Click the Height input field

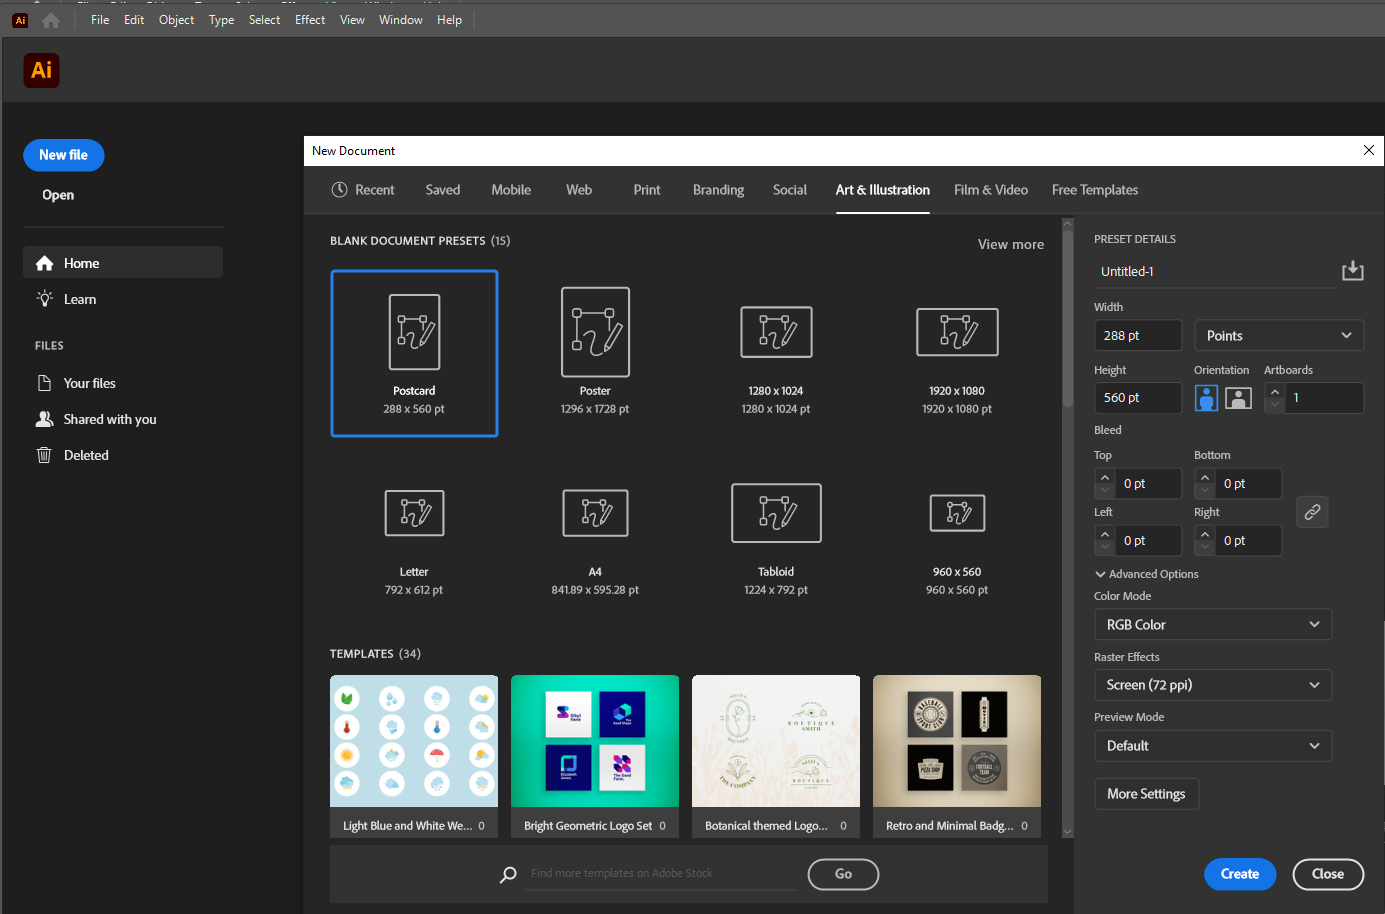pyautogui.click(x=1138, y=398)
